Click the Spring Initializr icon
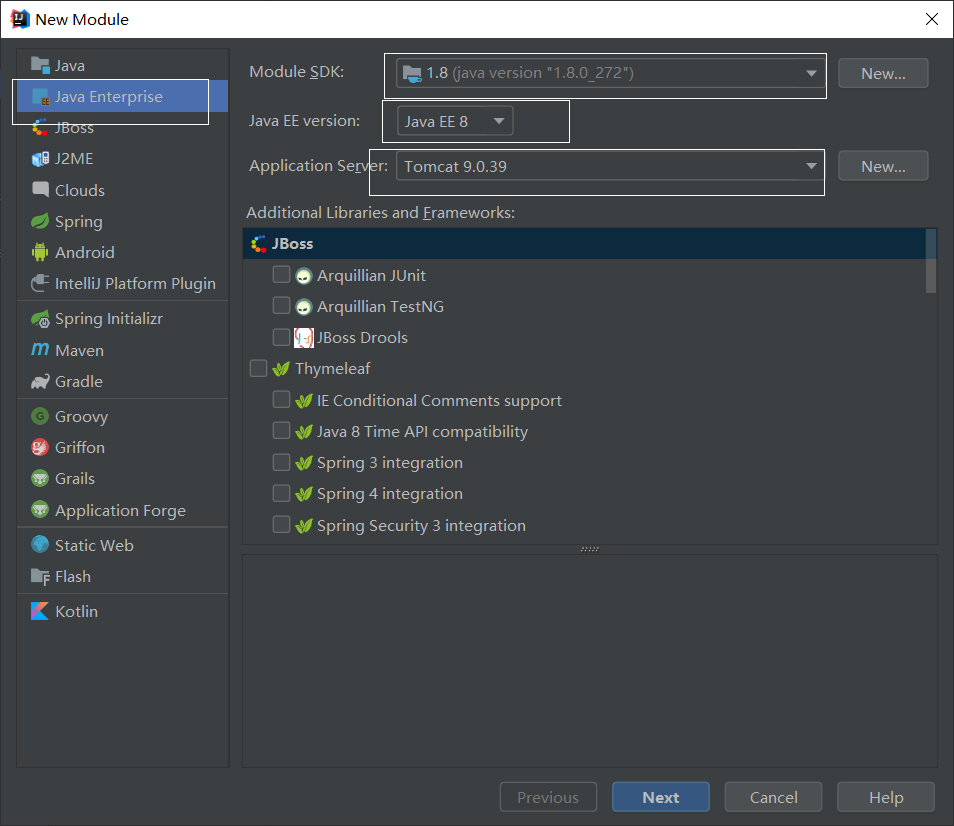Screen dimensions: 954x826 (40, 319)
